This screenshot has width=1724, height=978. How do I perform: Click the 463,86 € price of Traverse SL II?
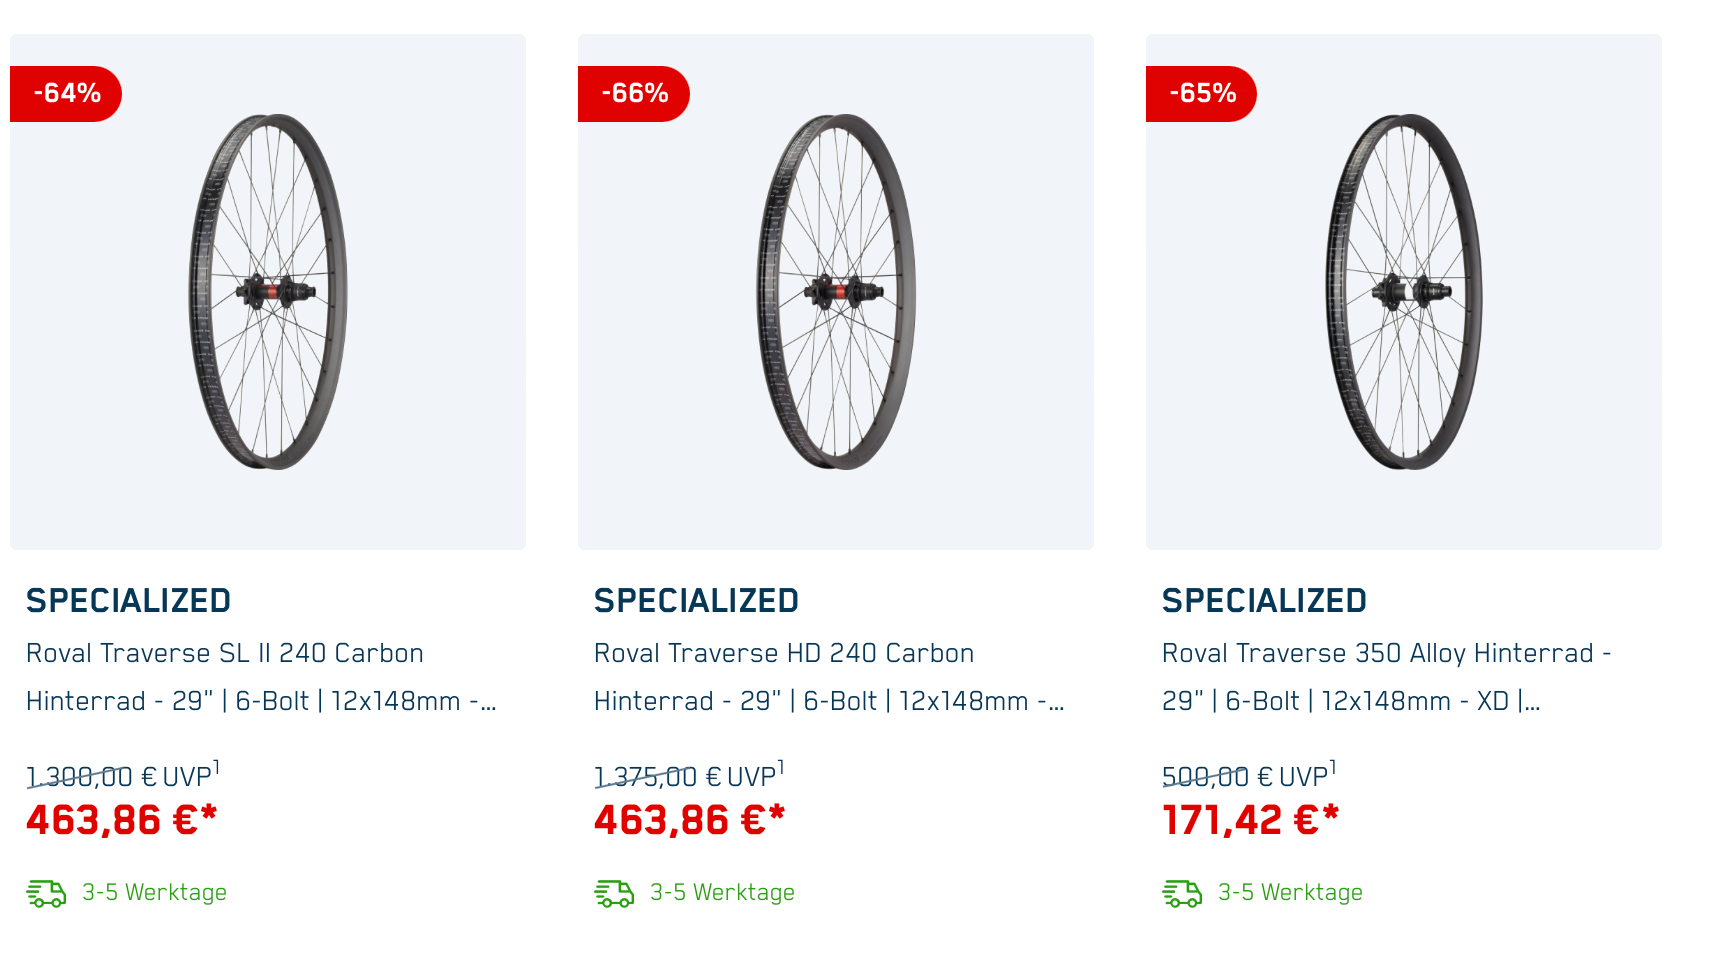coord(121,821)
